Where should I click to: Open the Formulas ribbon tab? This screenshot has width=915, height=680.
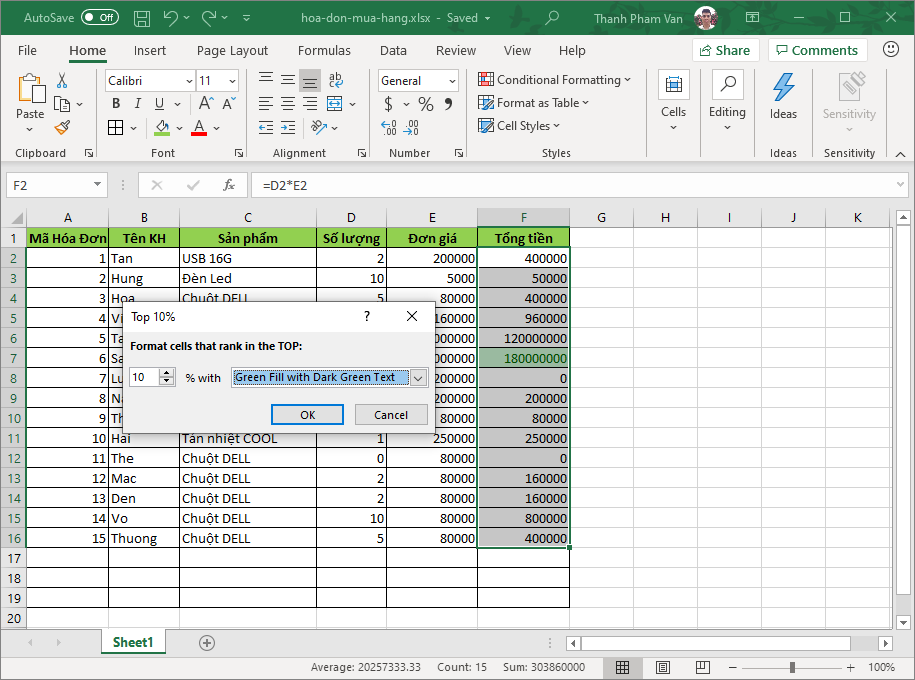pos(324,50)
